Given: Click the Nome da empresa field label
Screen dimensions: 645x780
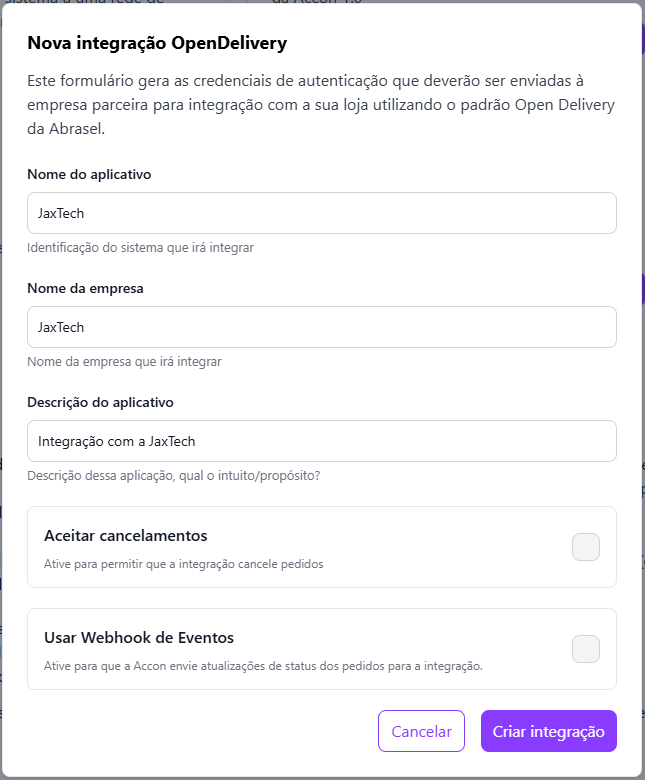Looking at the screenshot, I should [85, 288].
